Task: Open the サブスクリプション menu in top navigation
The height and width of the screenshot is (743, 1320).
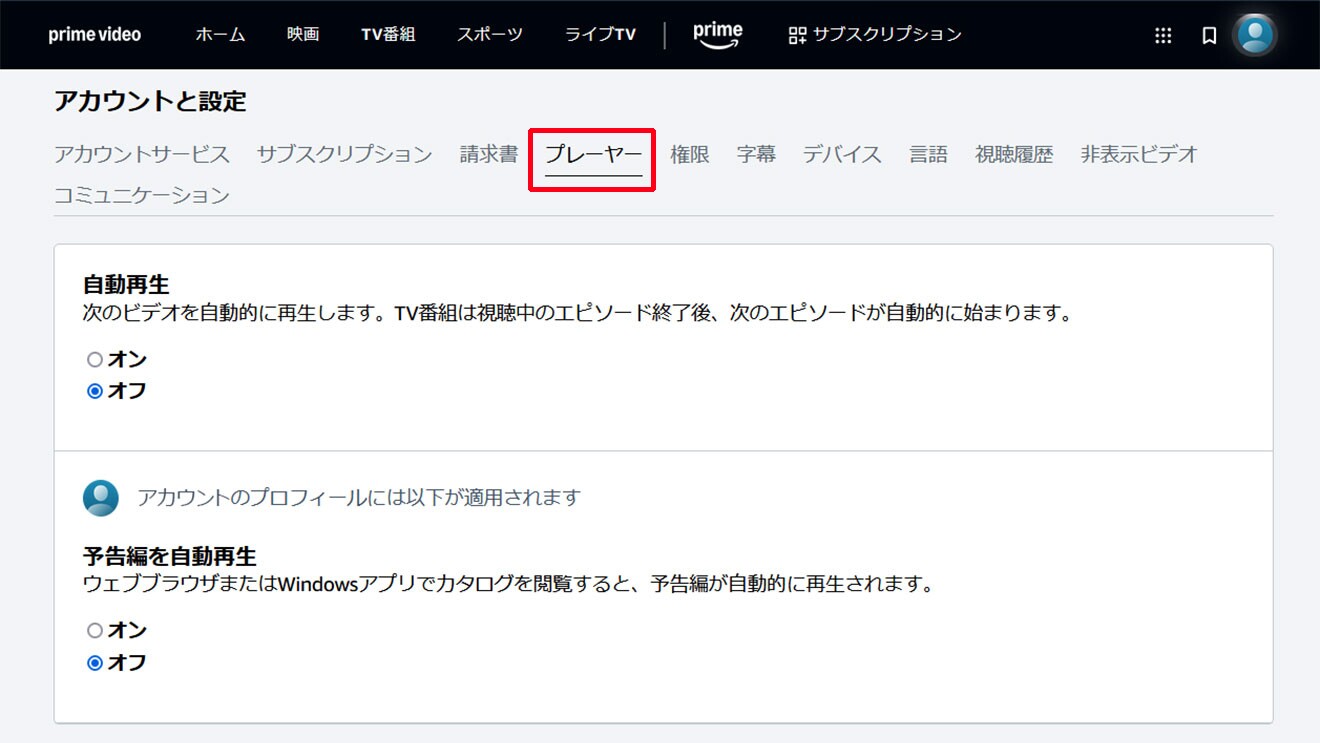Action: 875,35
